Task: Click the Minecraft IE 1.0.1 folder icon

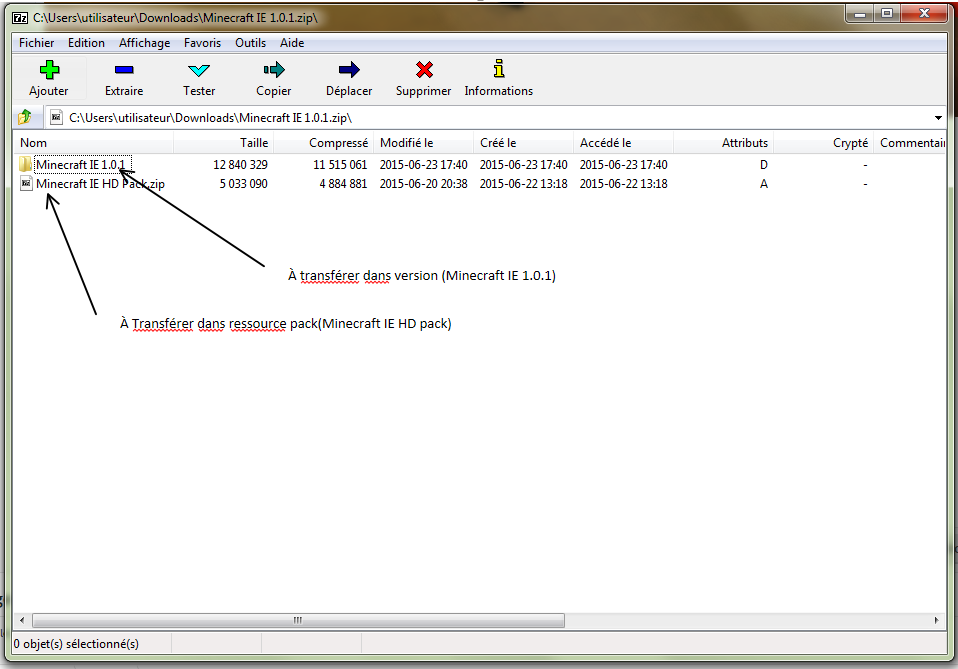Action: pyautogui.click(x=25, y=164)
